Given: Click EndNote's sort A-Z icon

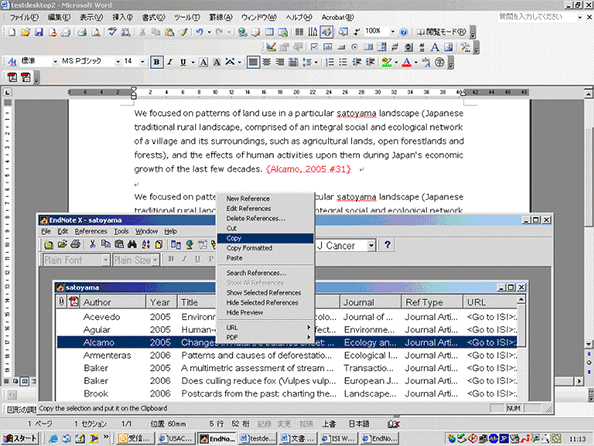Looking at the screenshot, I should click(145, 245).
